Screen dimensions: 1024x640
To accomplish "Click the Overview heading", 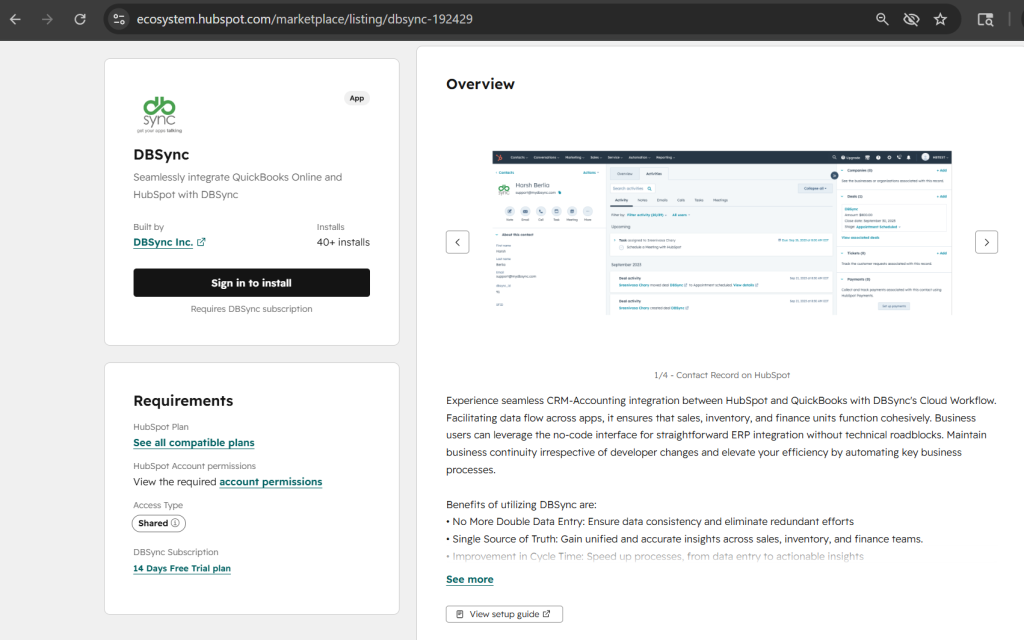I will (x=480, y=84).
